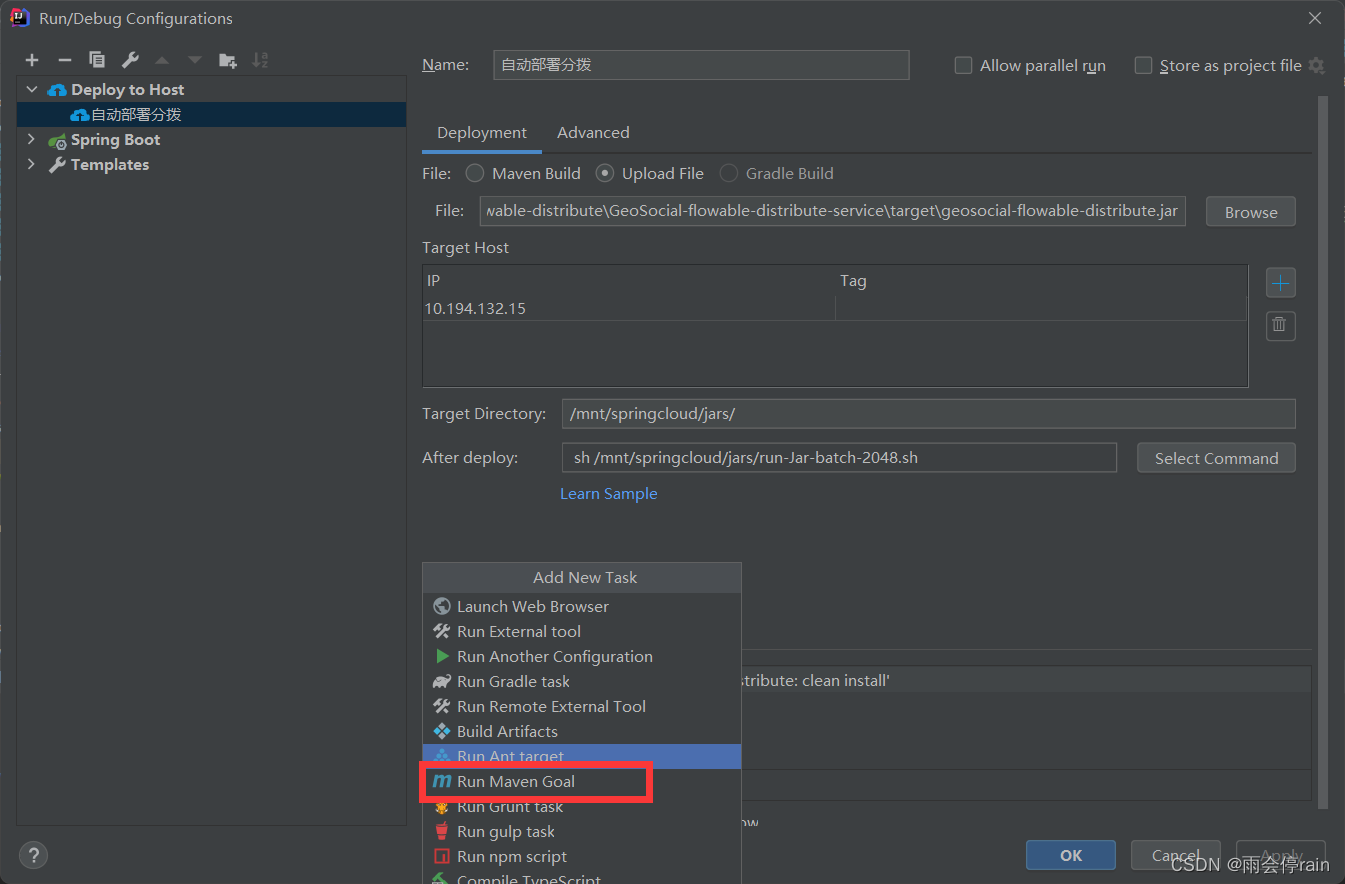This screenshot has height=884, width=1345.
Task: Collapse the Deploy to Host tree node
Action: pyautogui.click(x=31, y=90)
